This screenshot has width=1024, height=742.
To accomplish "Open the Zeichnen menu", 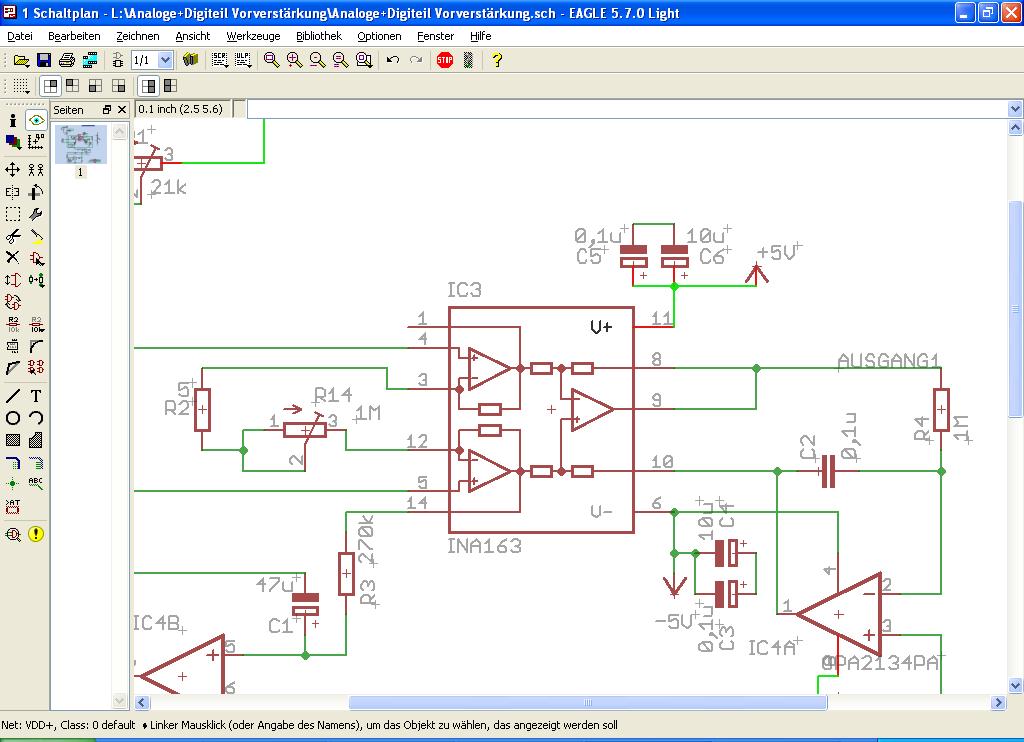I will (138, 36).
